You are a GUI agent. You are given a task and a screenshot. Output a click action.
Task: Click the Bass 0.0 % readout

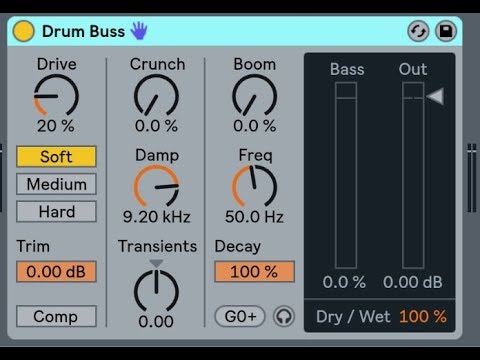click(344, 282)
